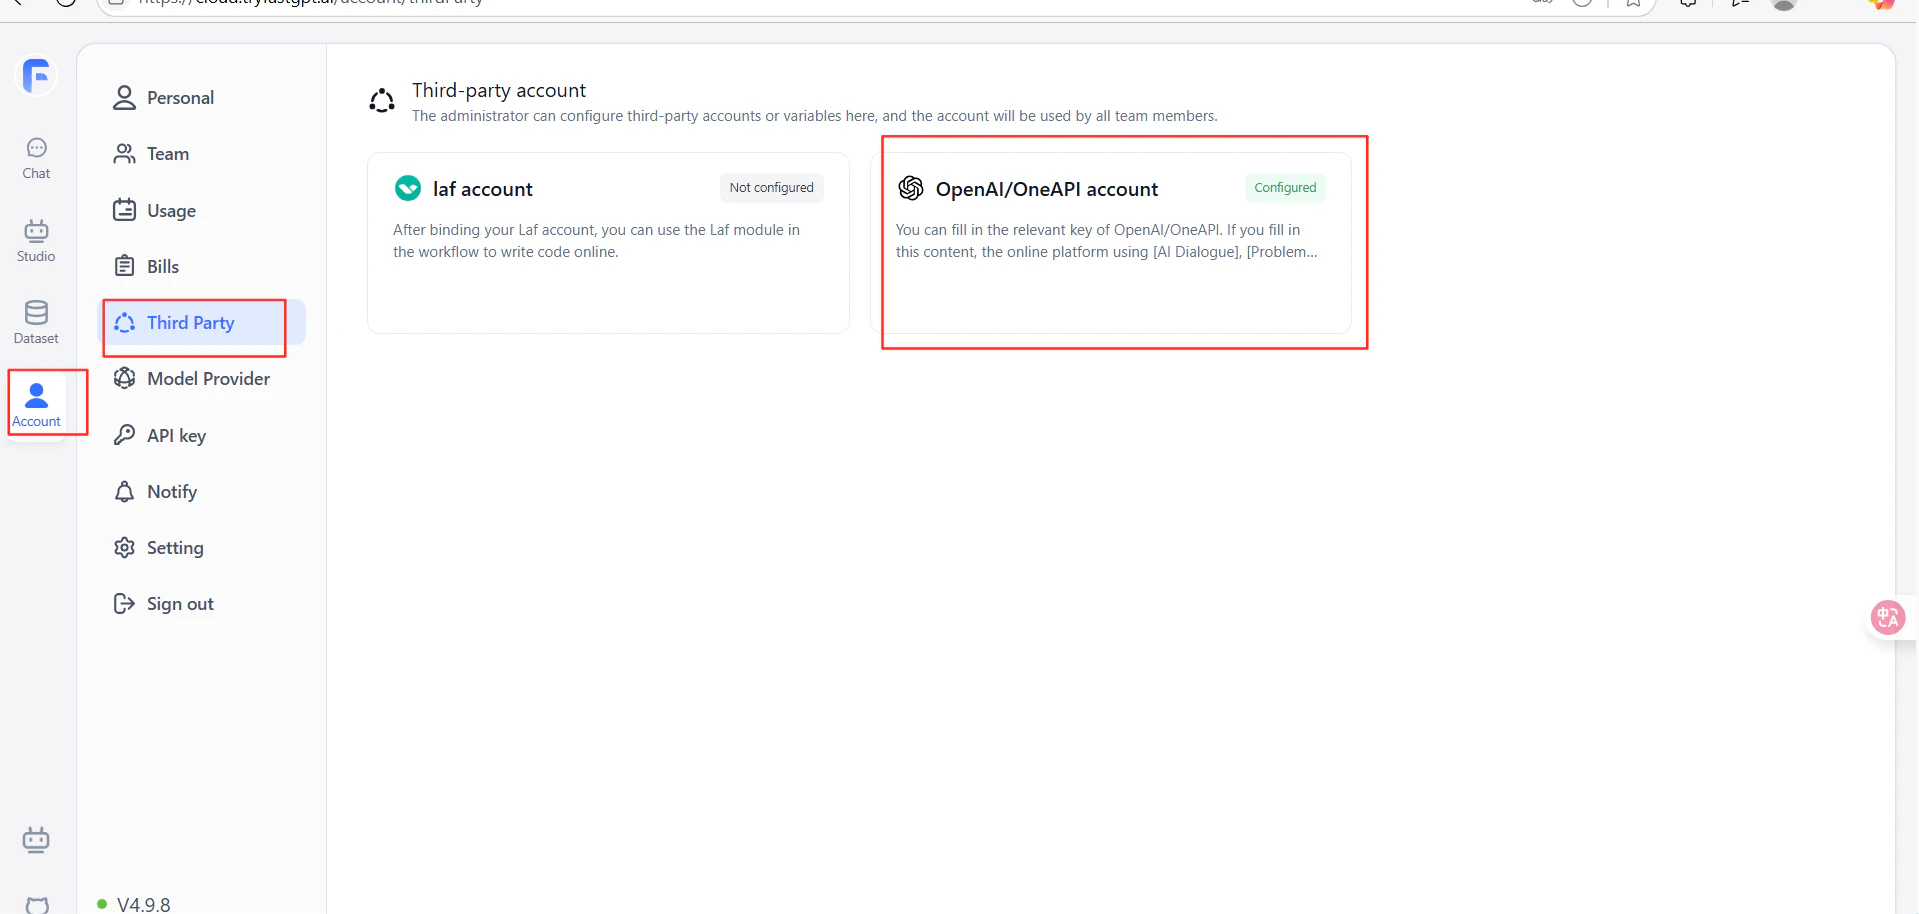Select the Third Party menu item
Screen dimensions: 1919x914
coord(189,322)
